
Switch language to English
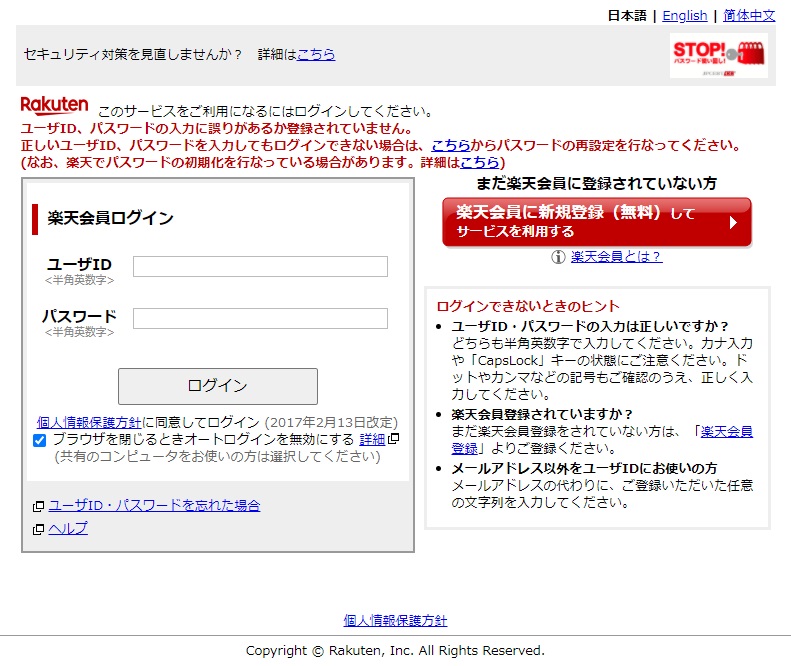(x=685, y=16)
